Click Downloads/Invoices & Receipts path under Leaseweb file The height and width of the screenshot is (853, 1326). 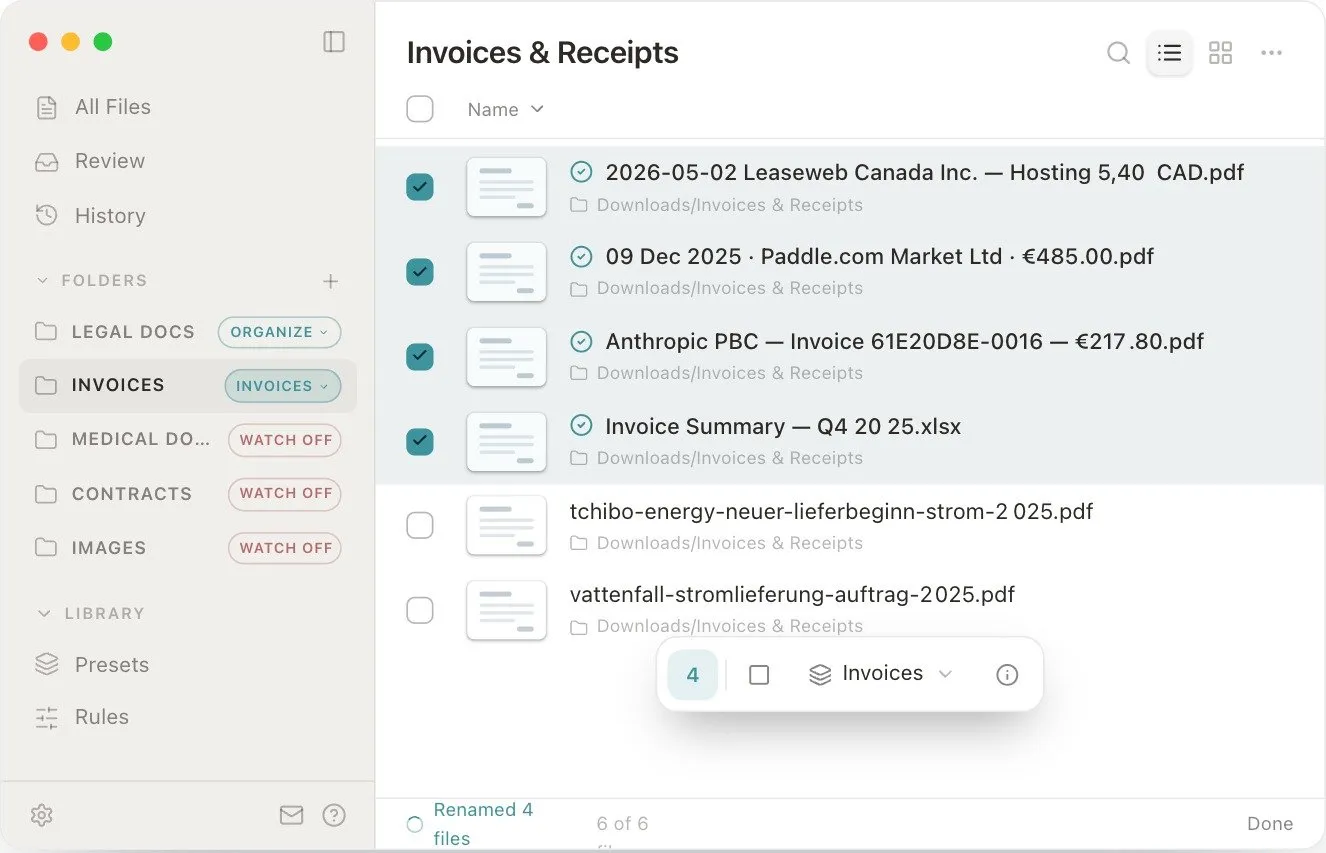click(730, 205)
